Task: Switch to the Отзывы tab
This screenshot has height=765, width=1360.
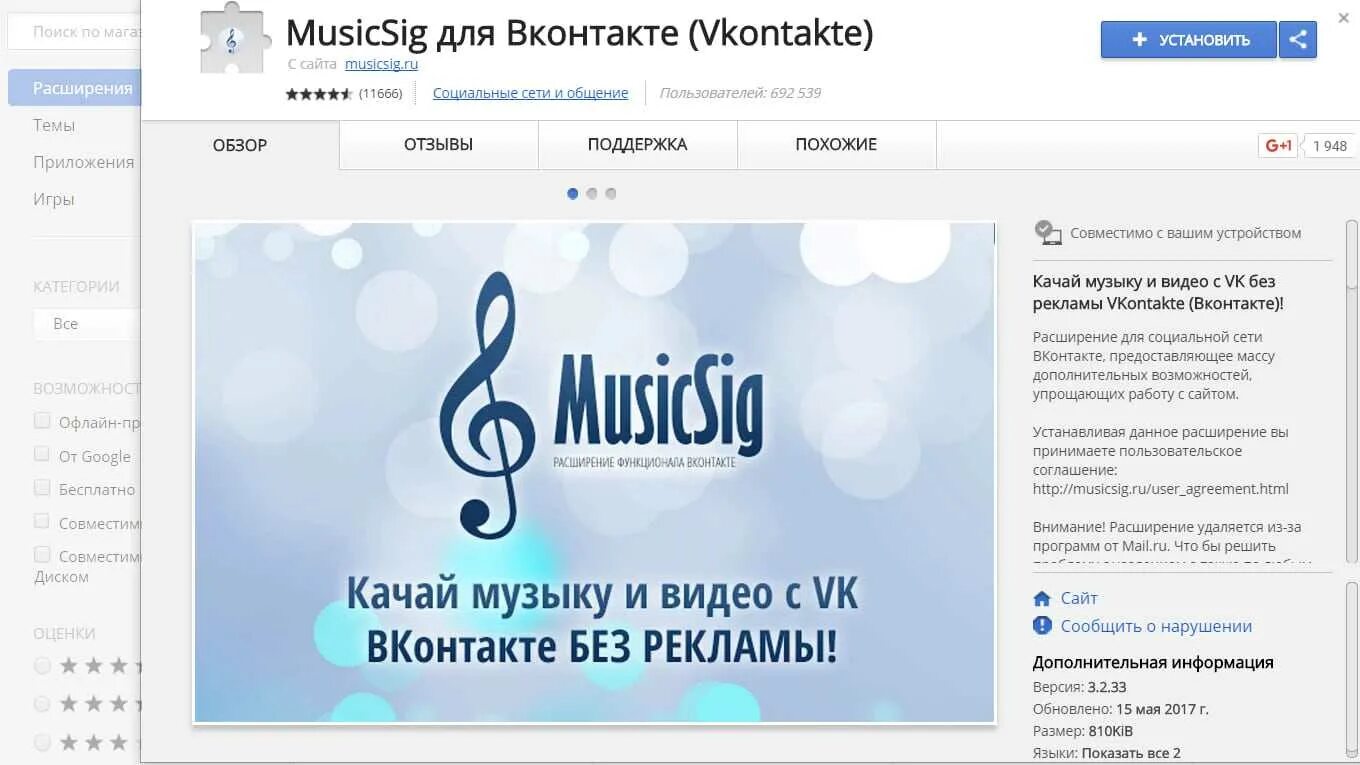Action: [438, 145]
